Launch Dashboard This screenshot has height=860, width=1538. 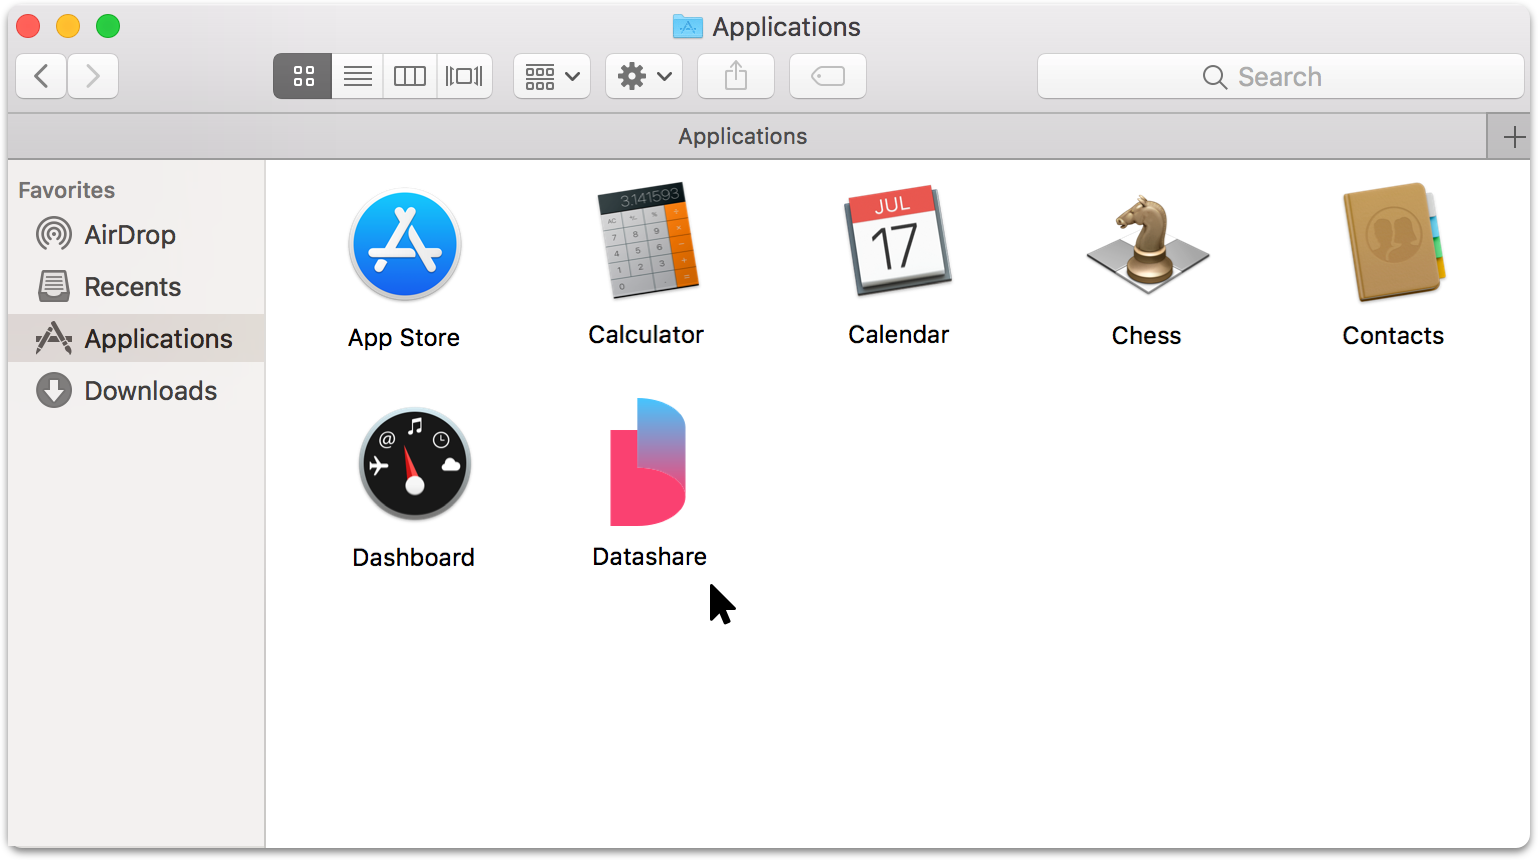click(414, 463)
